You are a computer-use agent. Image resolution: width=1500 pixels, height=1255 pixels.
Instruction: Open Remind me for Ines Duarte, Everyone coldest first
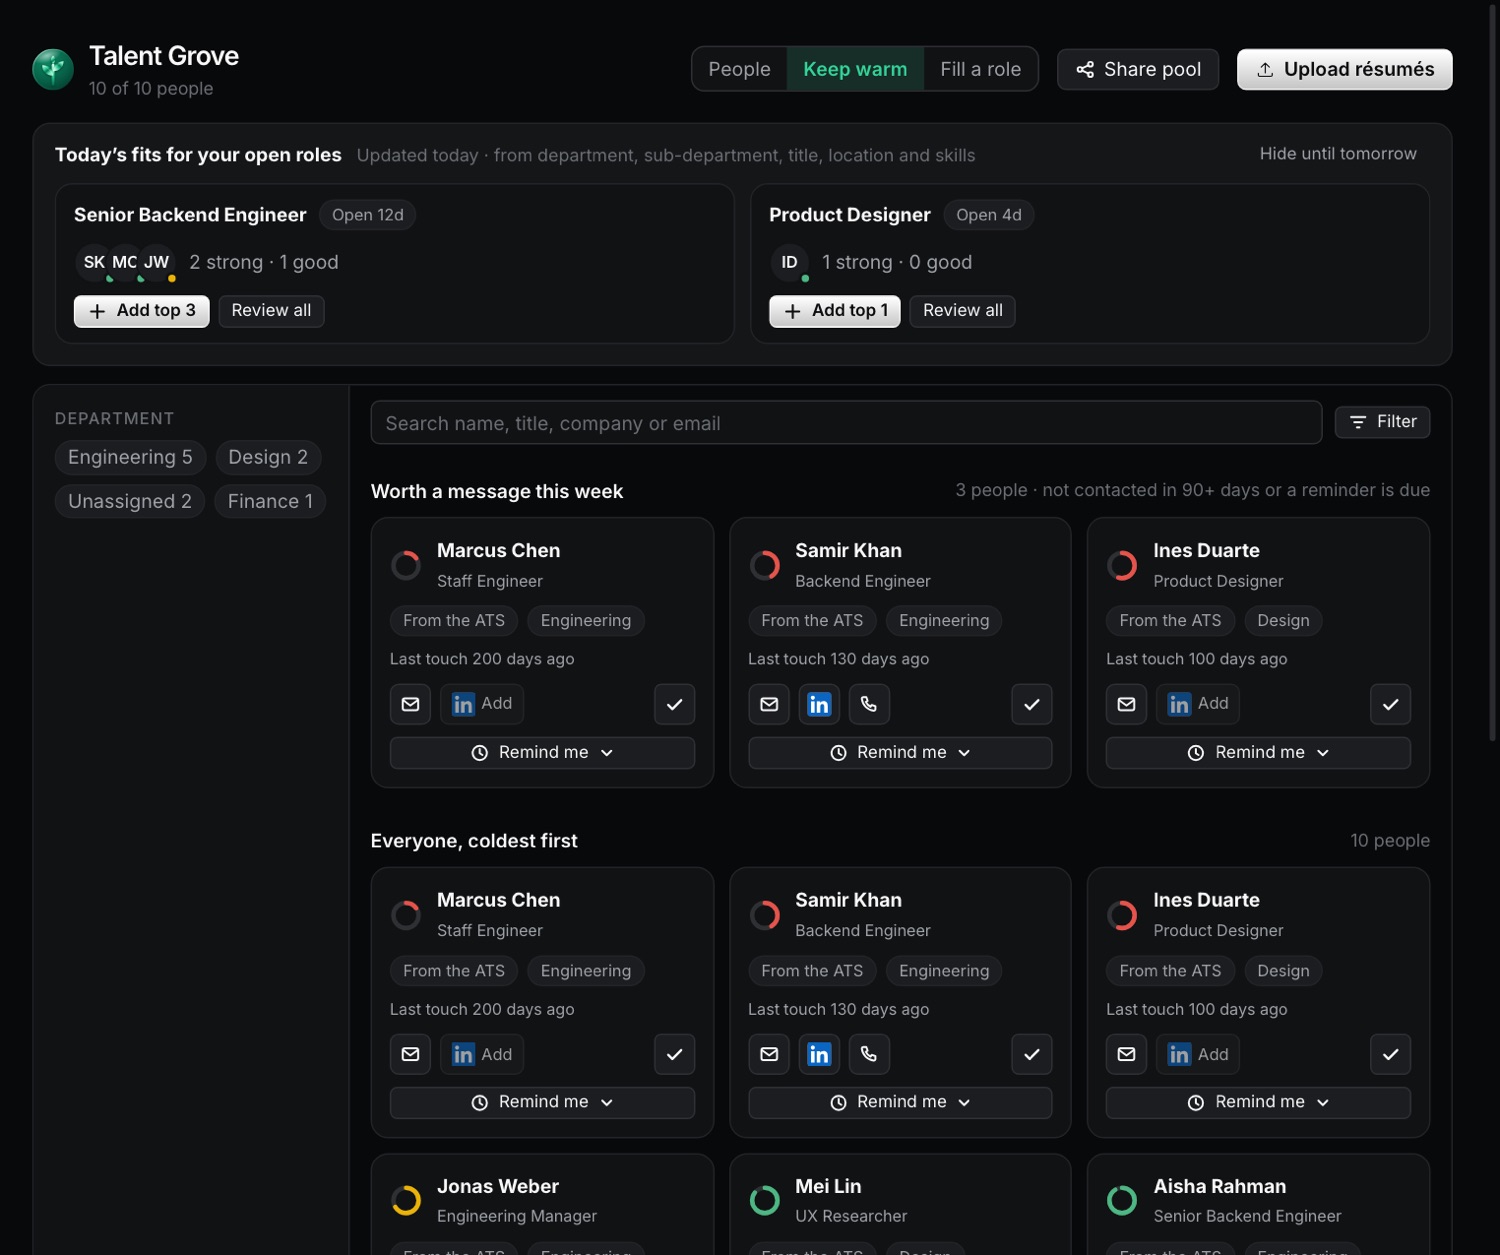[x=1258, y=1102]
